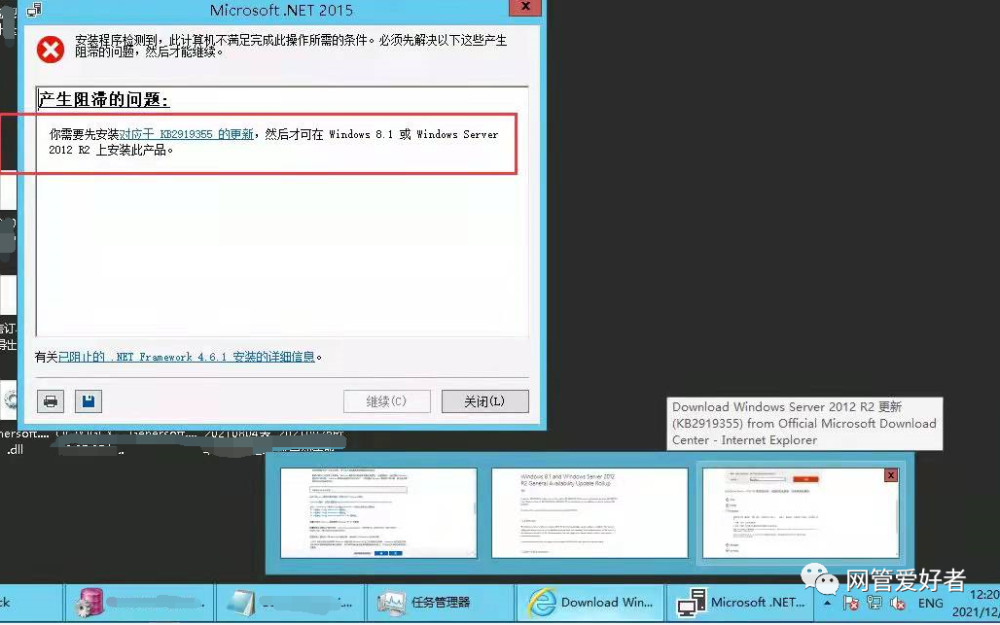Show hidden tray icons arrow

click(x=828, y=603)
